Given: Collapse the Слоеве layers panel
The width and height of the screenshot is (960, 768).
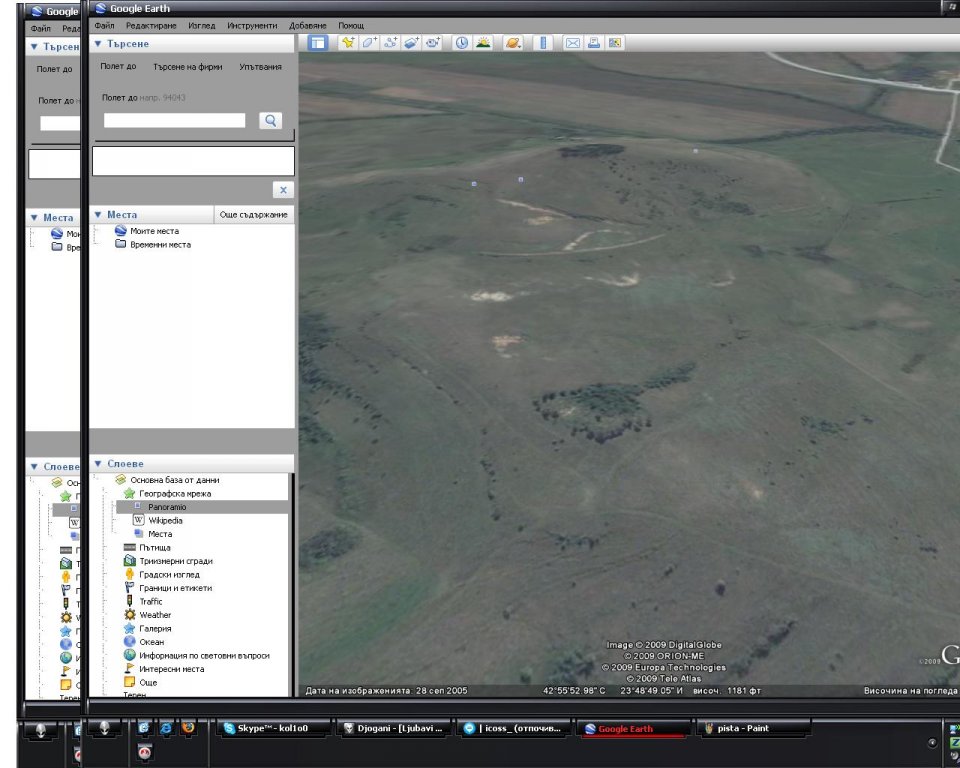Looking at the screenshot, I should point(97,464).
